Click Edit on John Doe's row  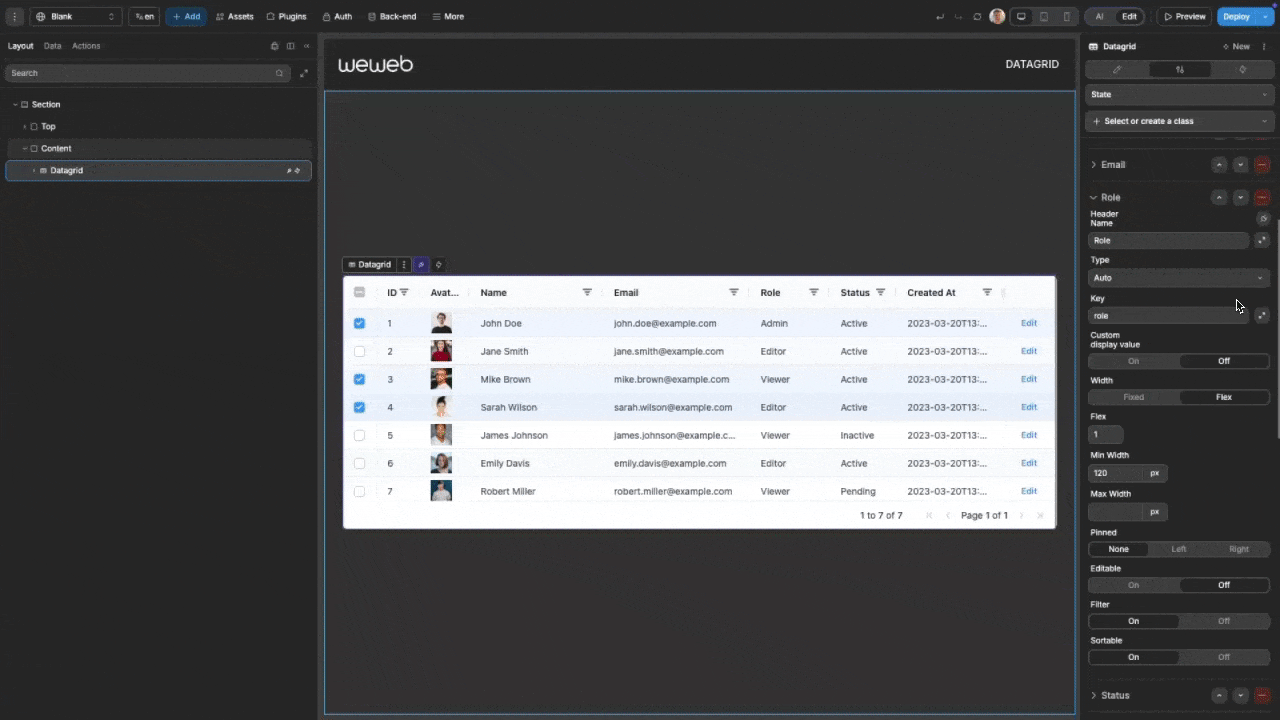pyautogui.click(x=1028, y=323)
